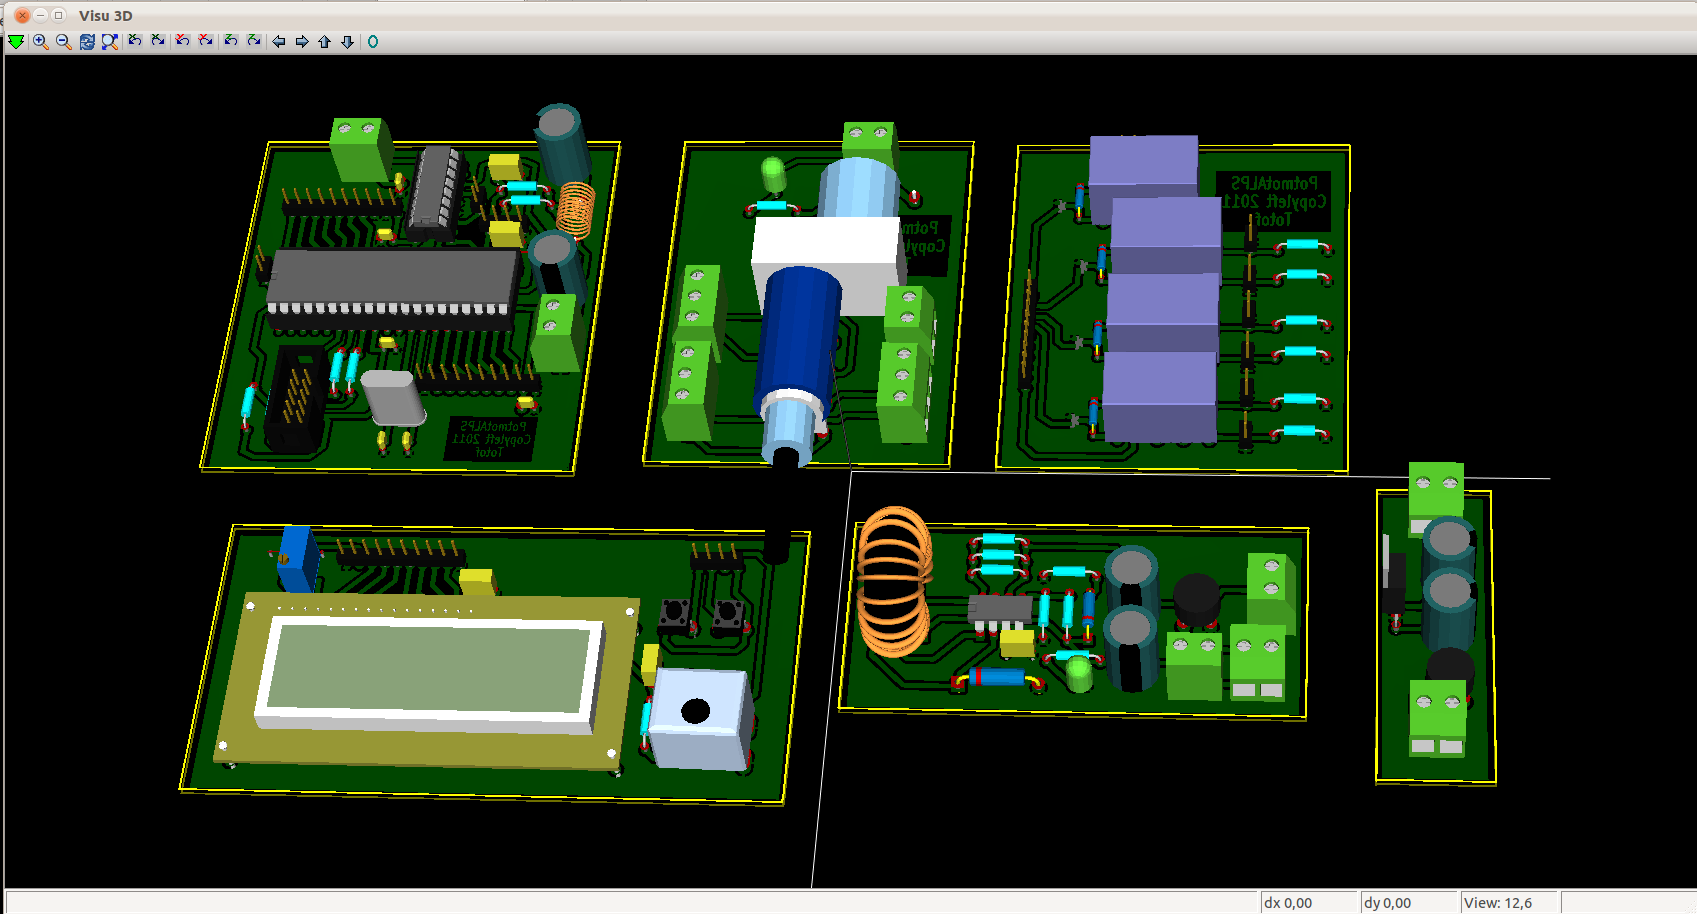The height and width of the screenshot is (914, 1697).
Task: Click the green reload board arrow icon
Action: pos(16,41)
